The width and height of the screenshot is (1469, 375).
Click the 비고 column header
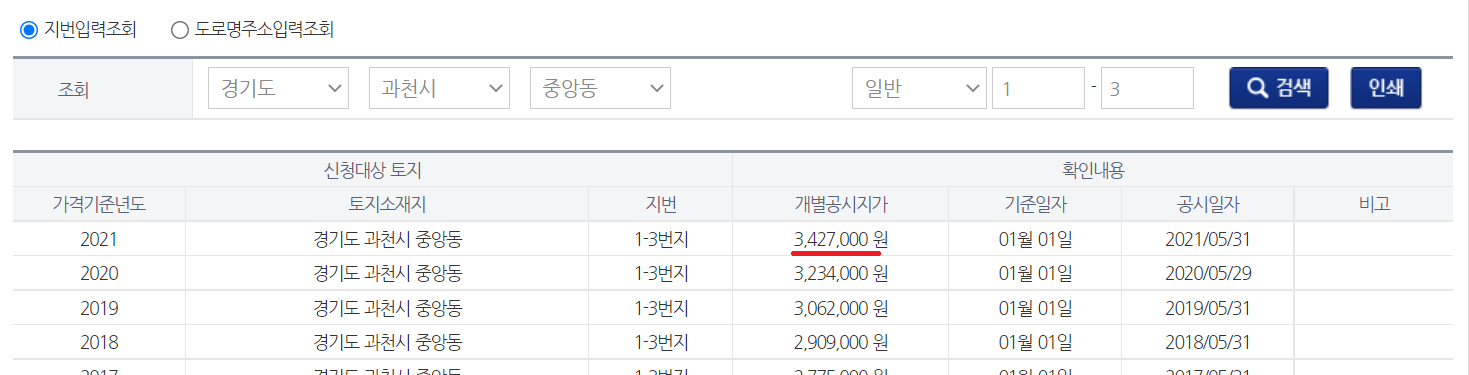[x=1373, y=205]
